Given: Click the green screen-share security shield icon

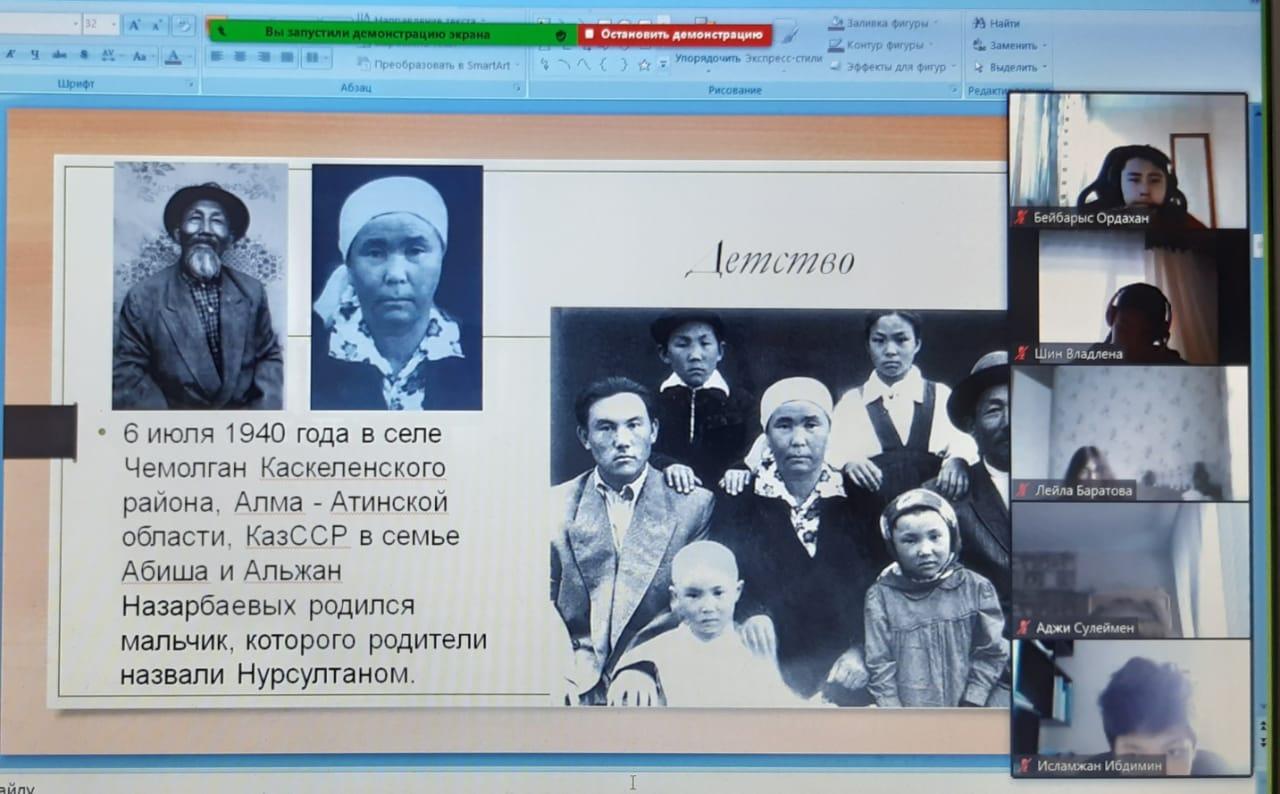Looking at the screenshot, I should (x=561, y=34).
